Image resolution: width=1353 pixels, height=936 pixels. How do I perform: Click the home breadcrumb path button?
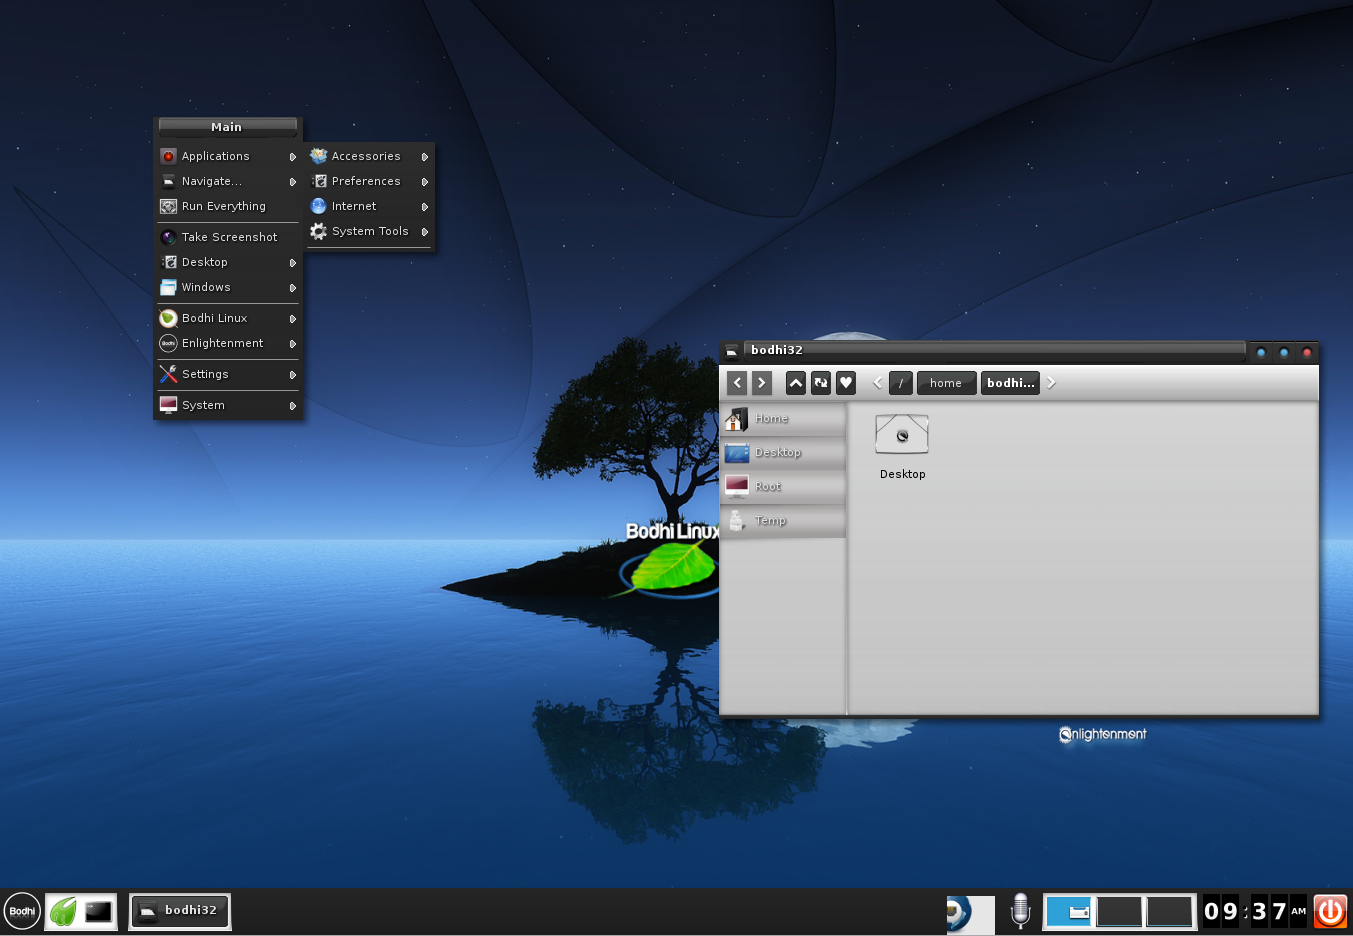(x=945, y=383)
